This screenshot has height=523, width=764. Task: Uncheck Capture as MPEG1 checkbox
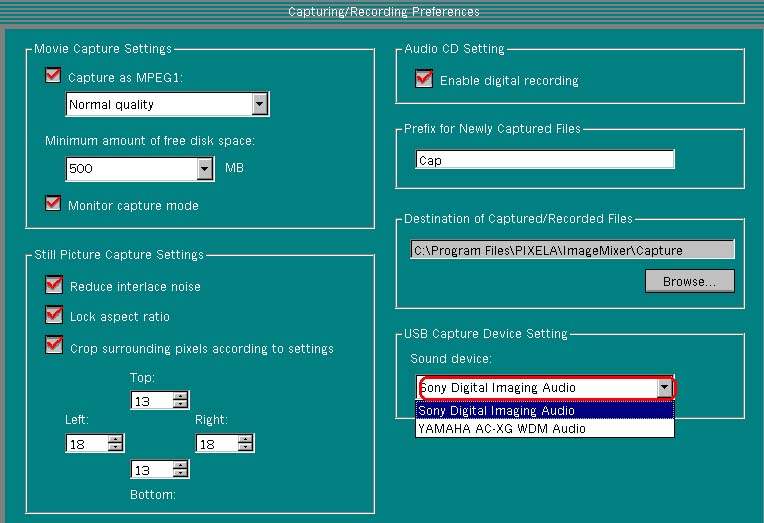tap(53, 76)
